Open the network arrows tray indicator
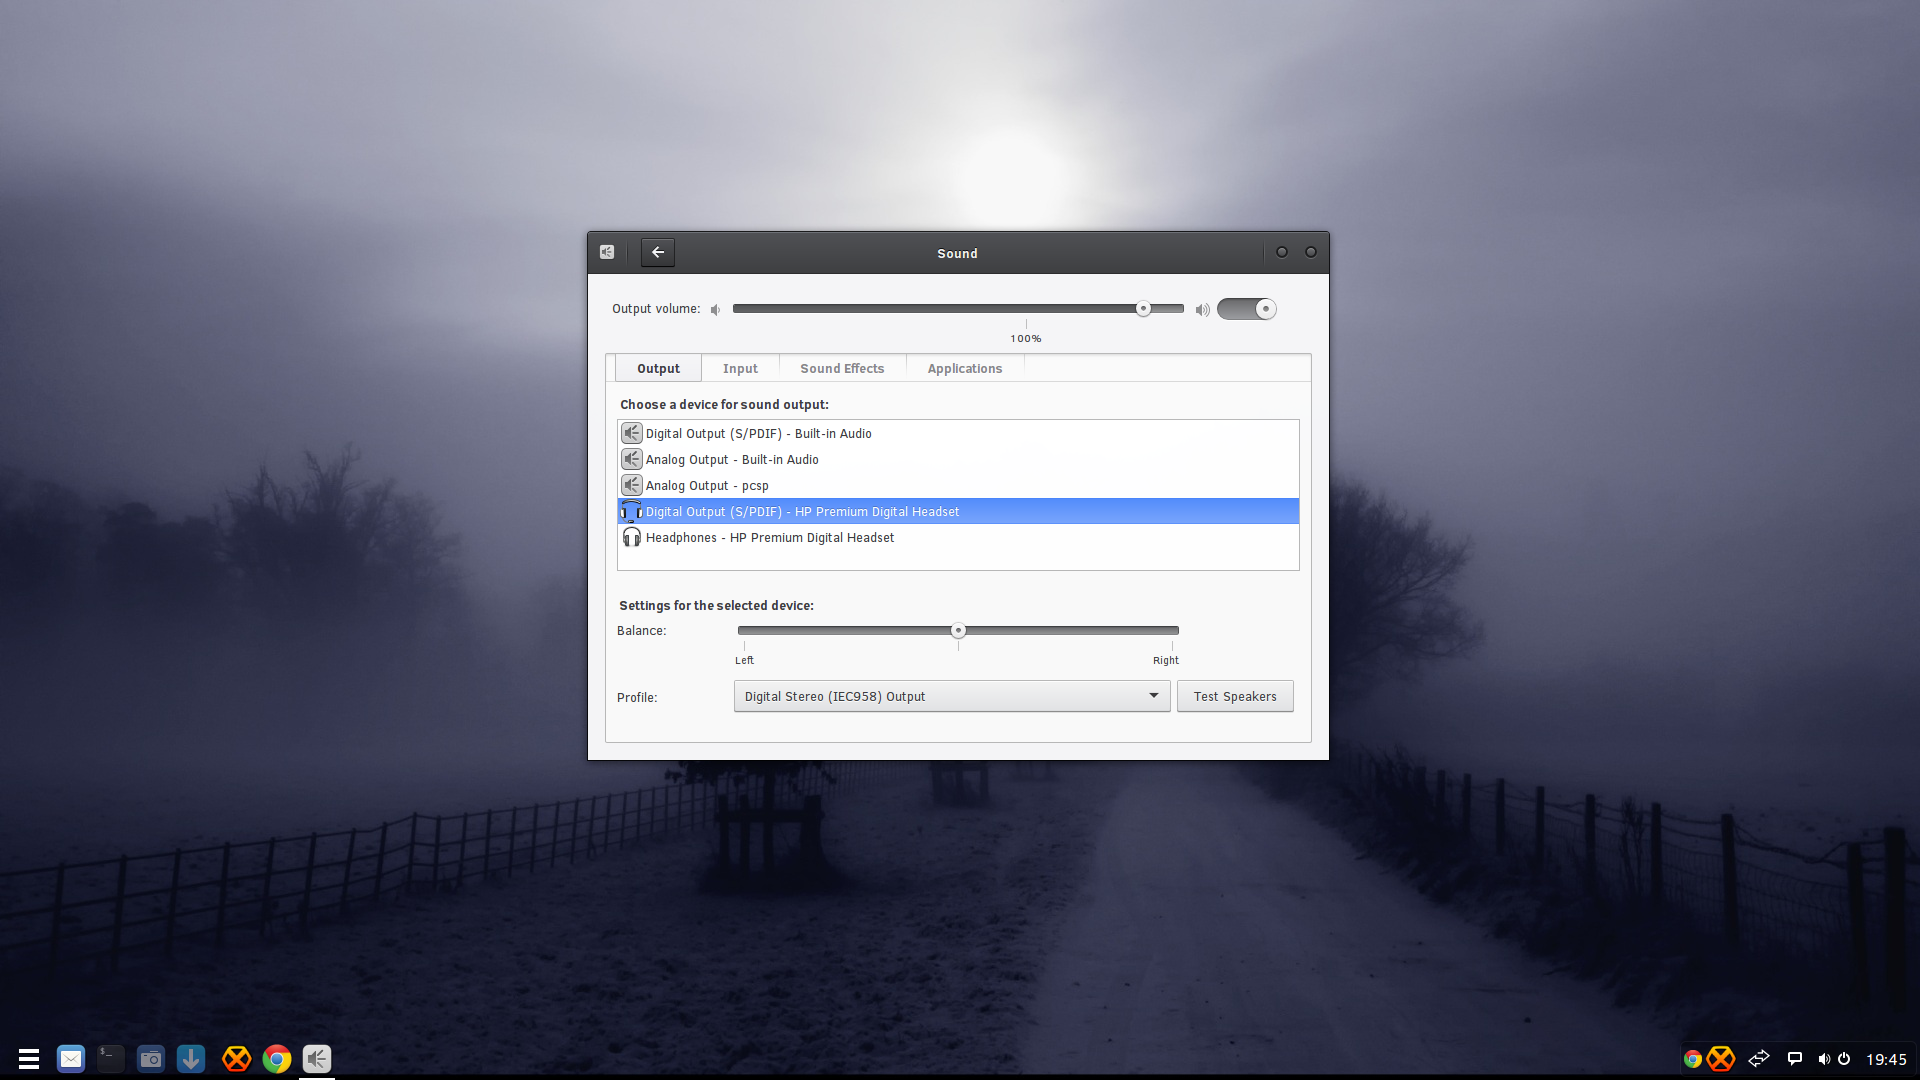 pyautogui.click(x=1759, y=1059)
